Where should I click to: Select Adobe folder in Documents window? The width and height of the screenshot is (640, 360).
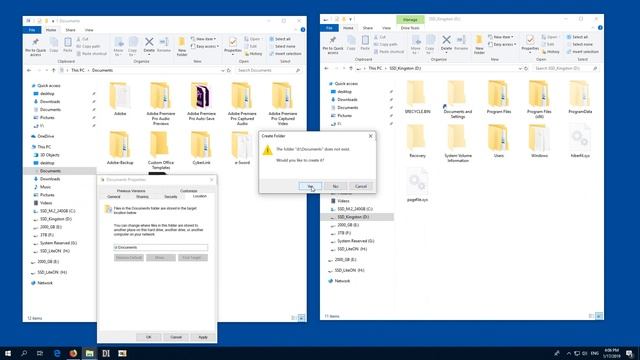coord(120,99)
